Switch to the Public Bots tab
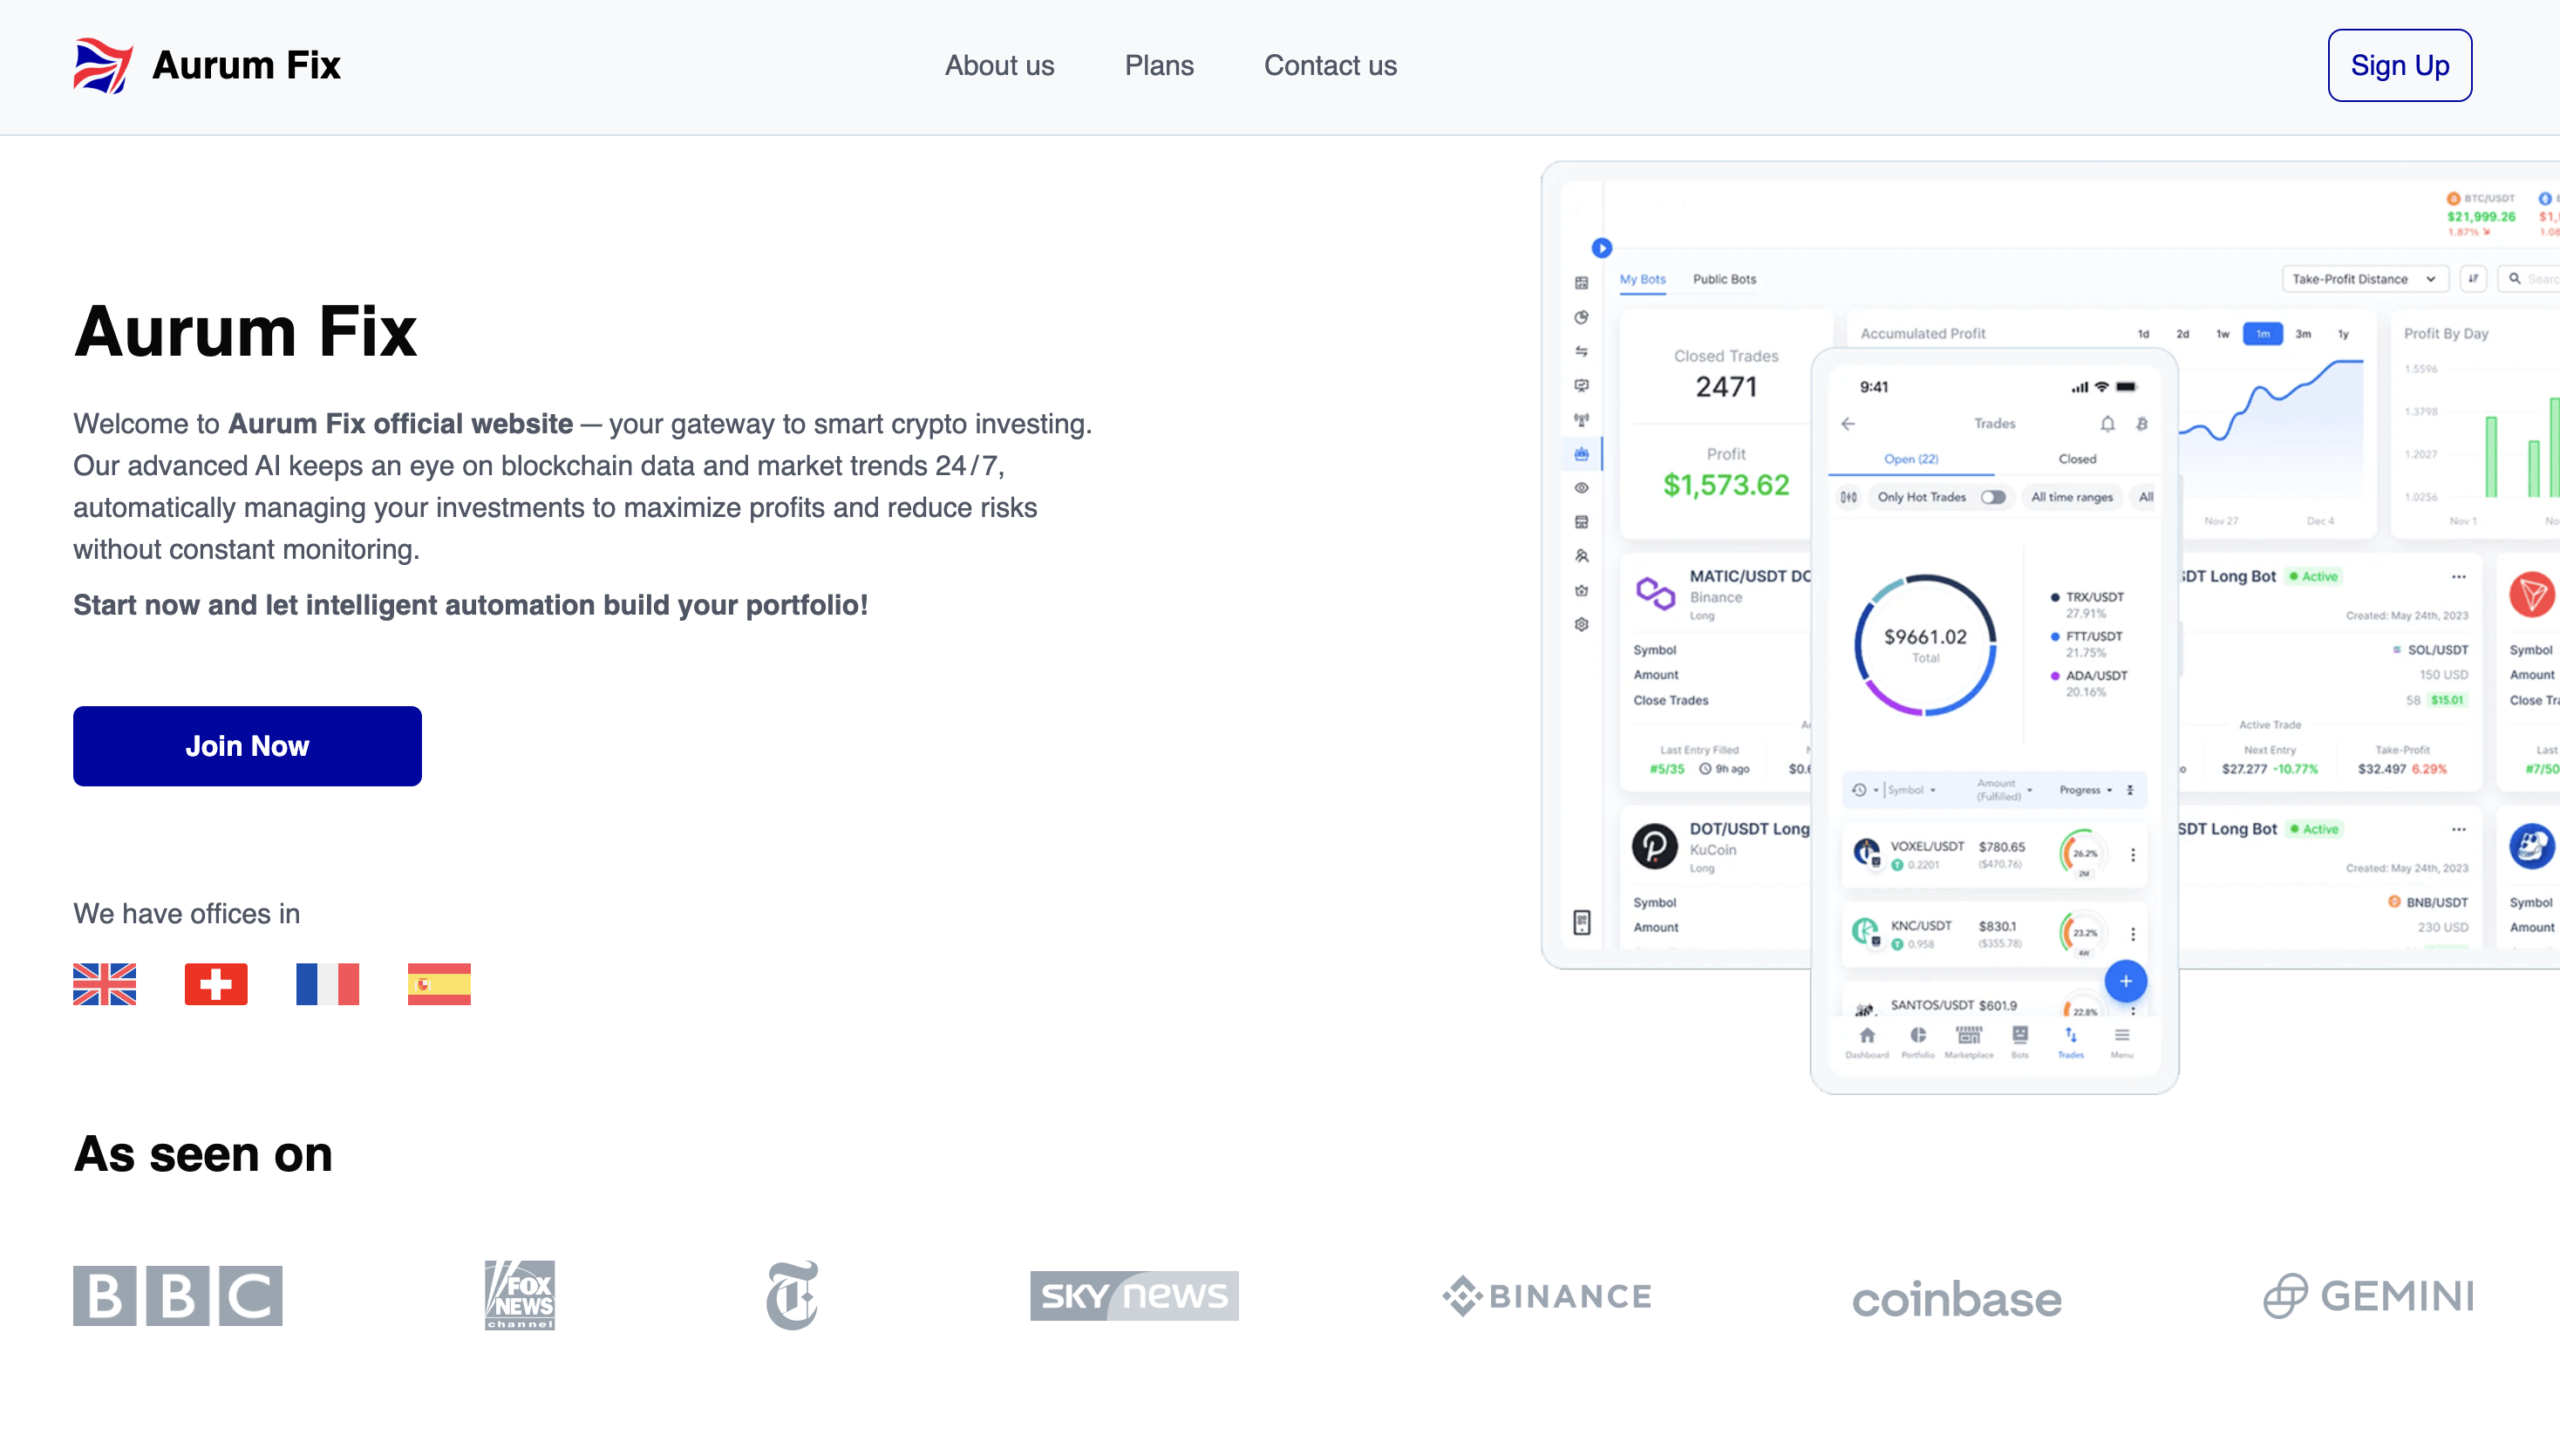This screenshot has width=2560, height=1435. point(1724,280)
